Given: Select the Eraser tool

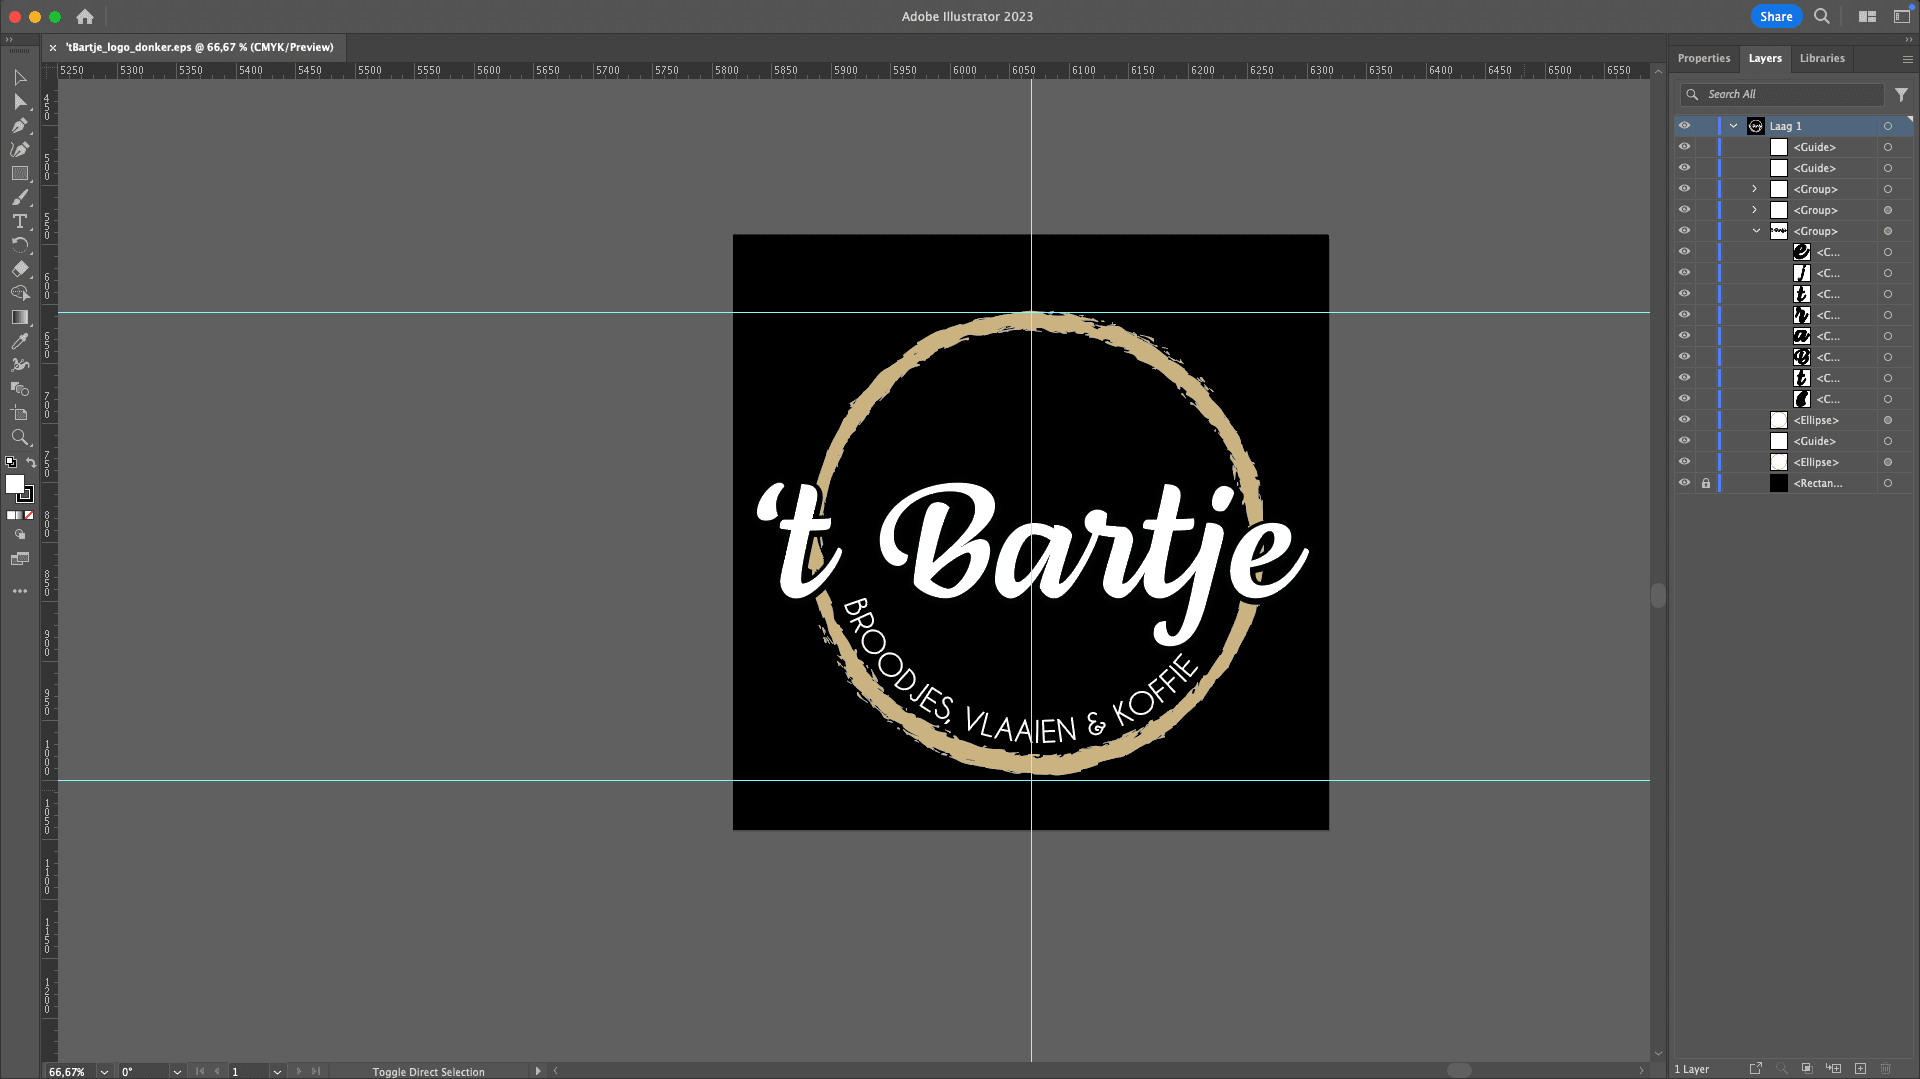Looking at the screenshot, I should point(20,269).
